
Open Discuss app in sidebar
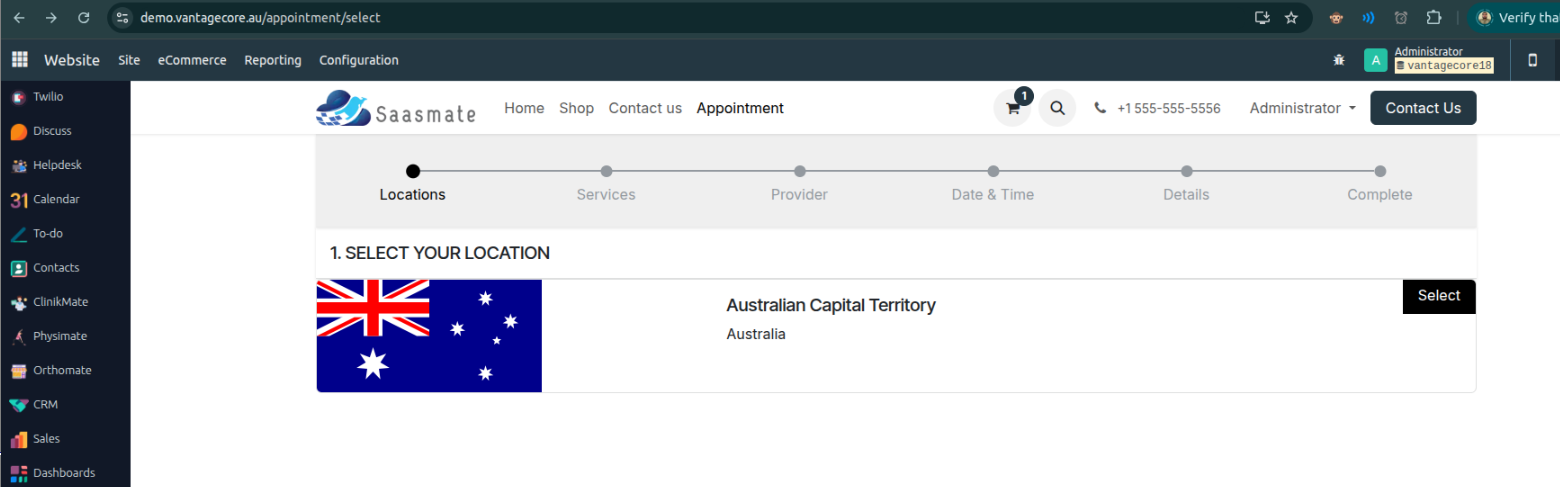(52, 131)
